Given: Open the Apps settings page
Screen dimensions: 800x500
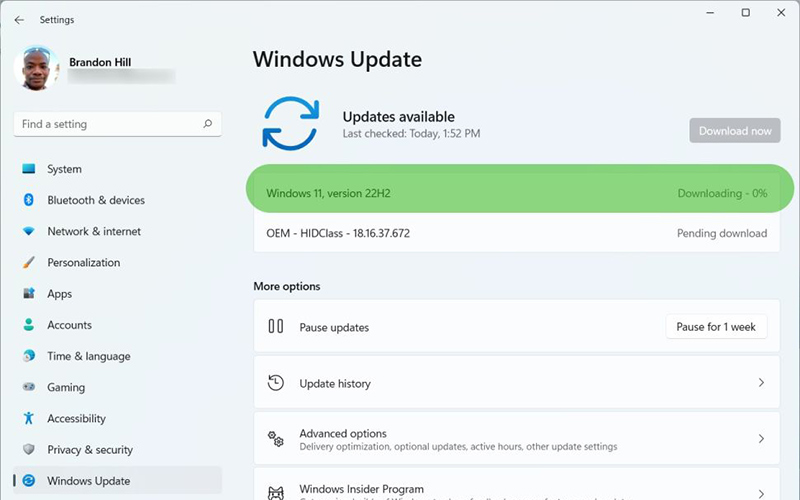Looking at the screenshot, I should click(117, 294).
